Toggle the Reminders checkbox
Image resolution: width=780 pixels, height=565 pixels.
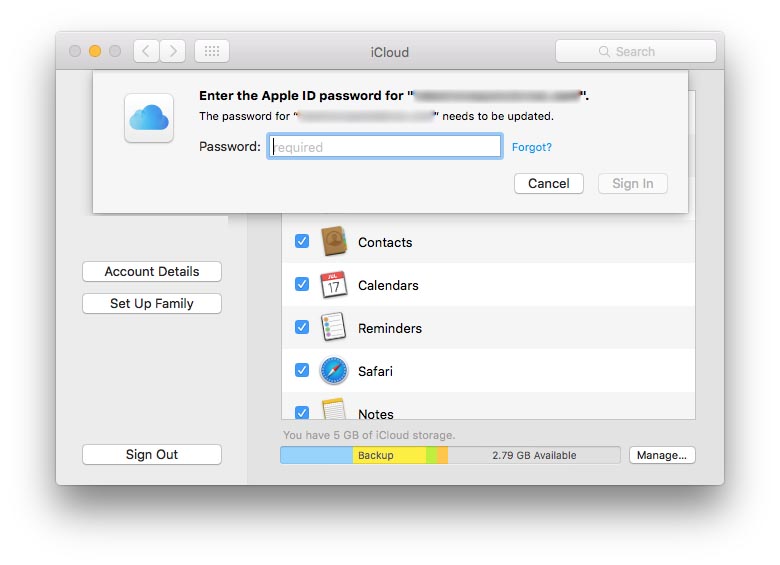302,327
